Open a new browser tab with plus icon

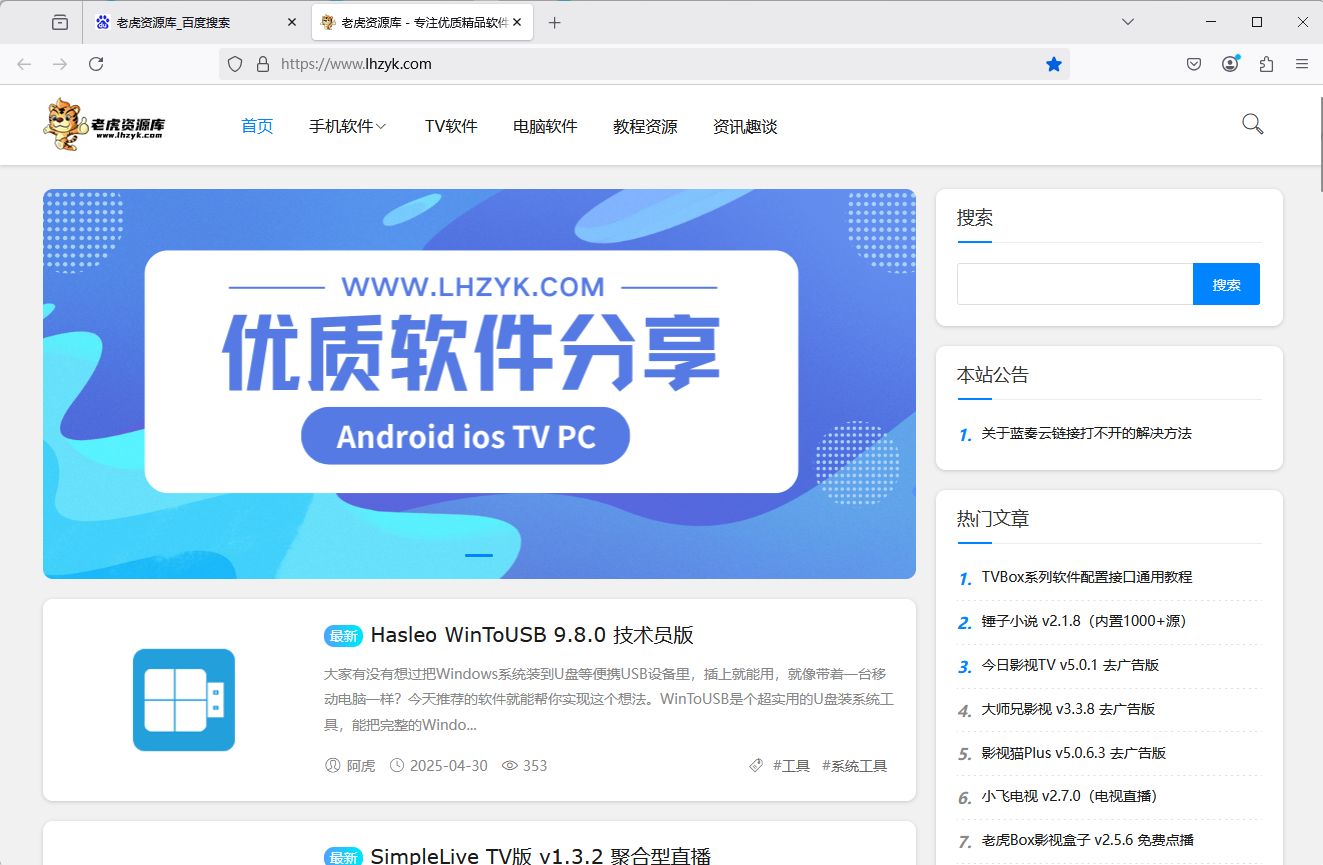point(555,22)
